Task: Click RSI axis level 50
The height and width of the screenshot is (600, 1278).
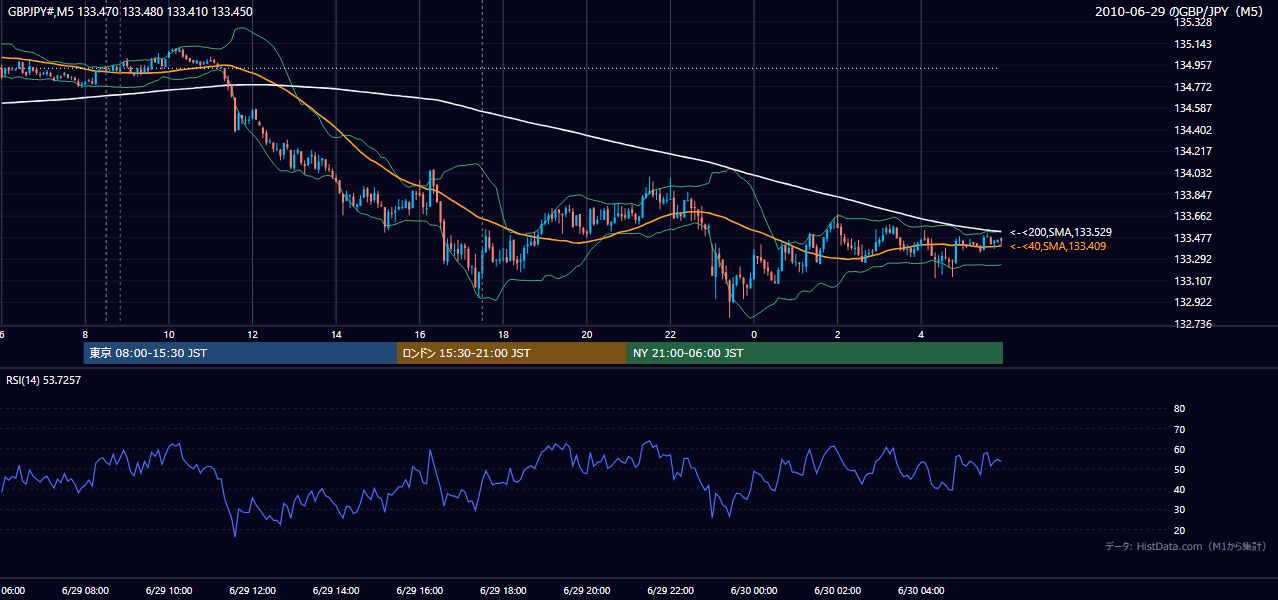Action: [1179, 469]
